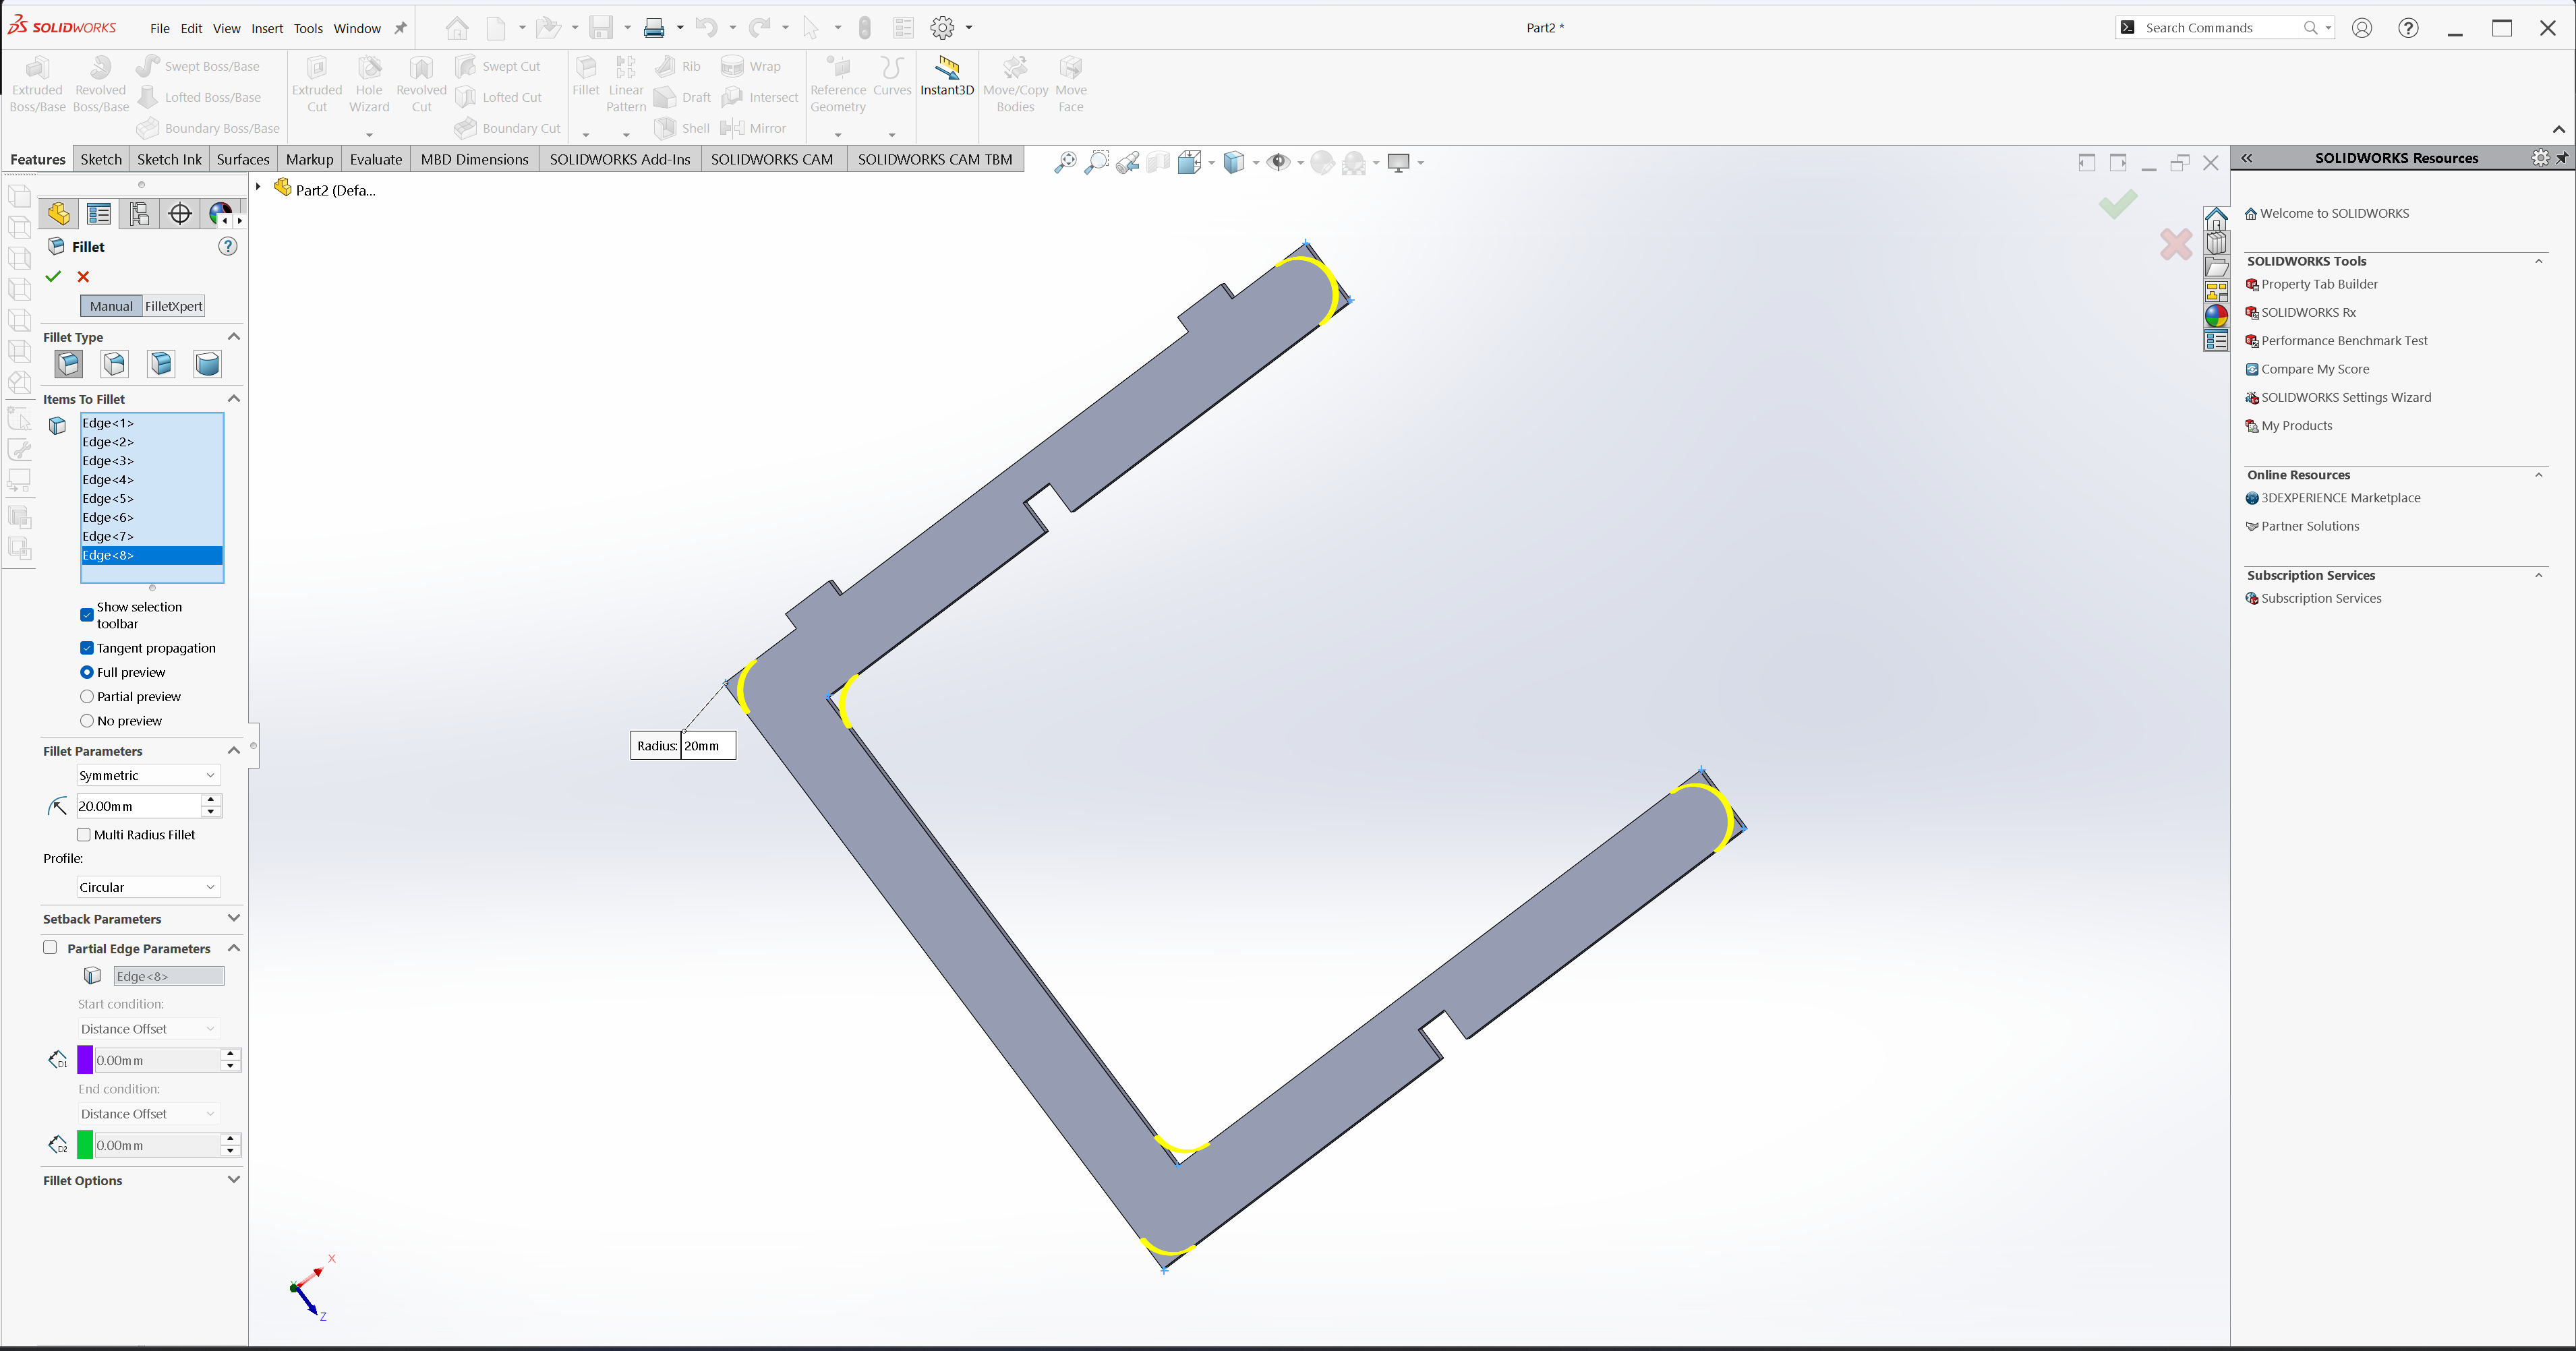
Task: Select the Partial preview radio button
Action: coord(87,696)
